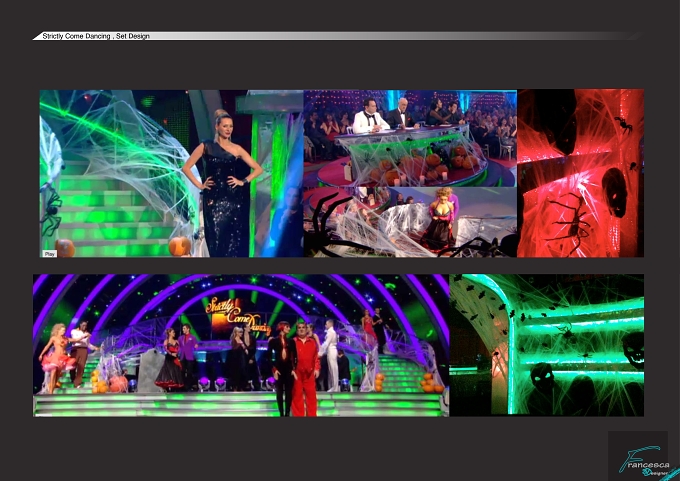This screenshot has width=680, height=481.
Task: Click the dancer in the orange ruffled dress
Action: (x=56, y=357)
